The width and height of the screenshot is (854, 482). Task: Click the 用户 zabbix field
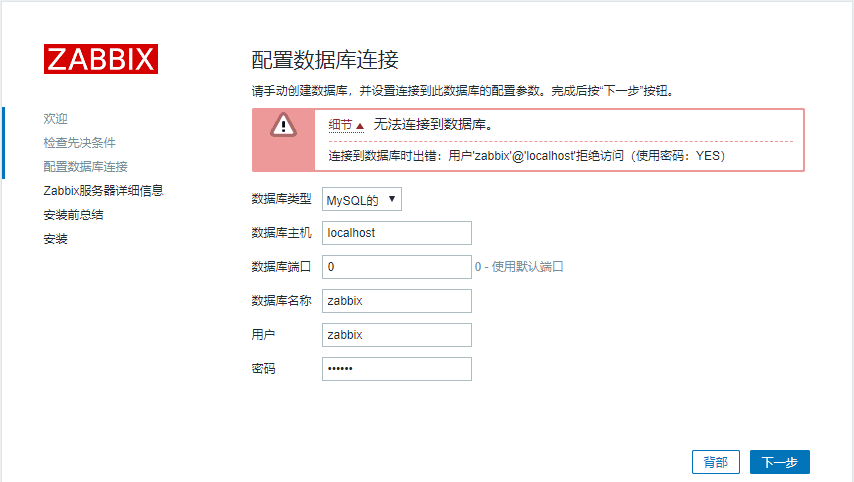(x=396, y=335)
